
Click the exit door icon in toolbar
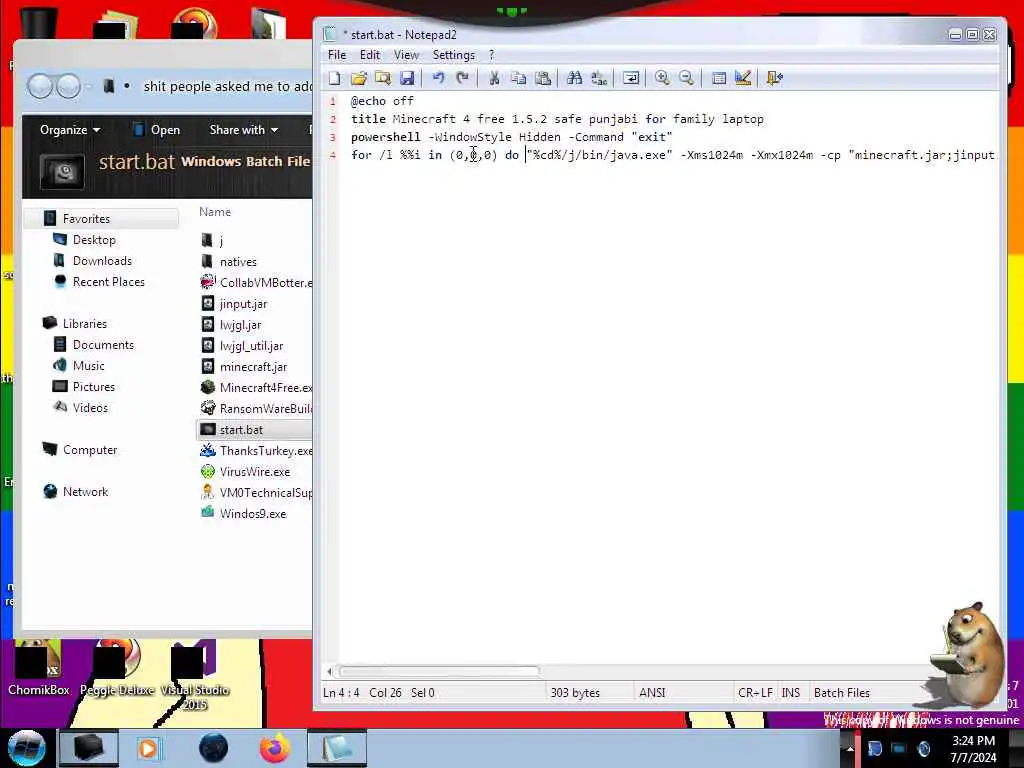coord(775,78)
